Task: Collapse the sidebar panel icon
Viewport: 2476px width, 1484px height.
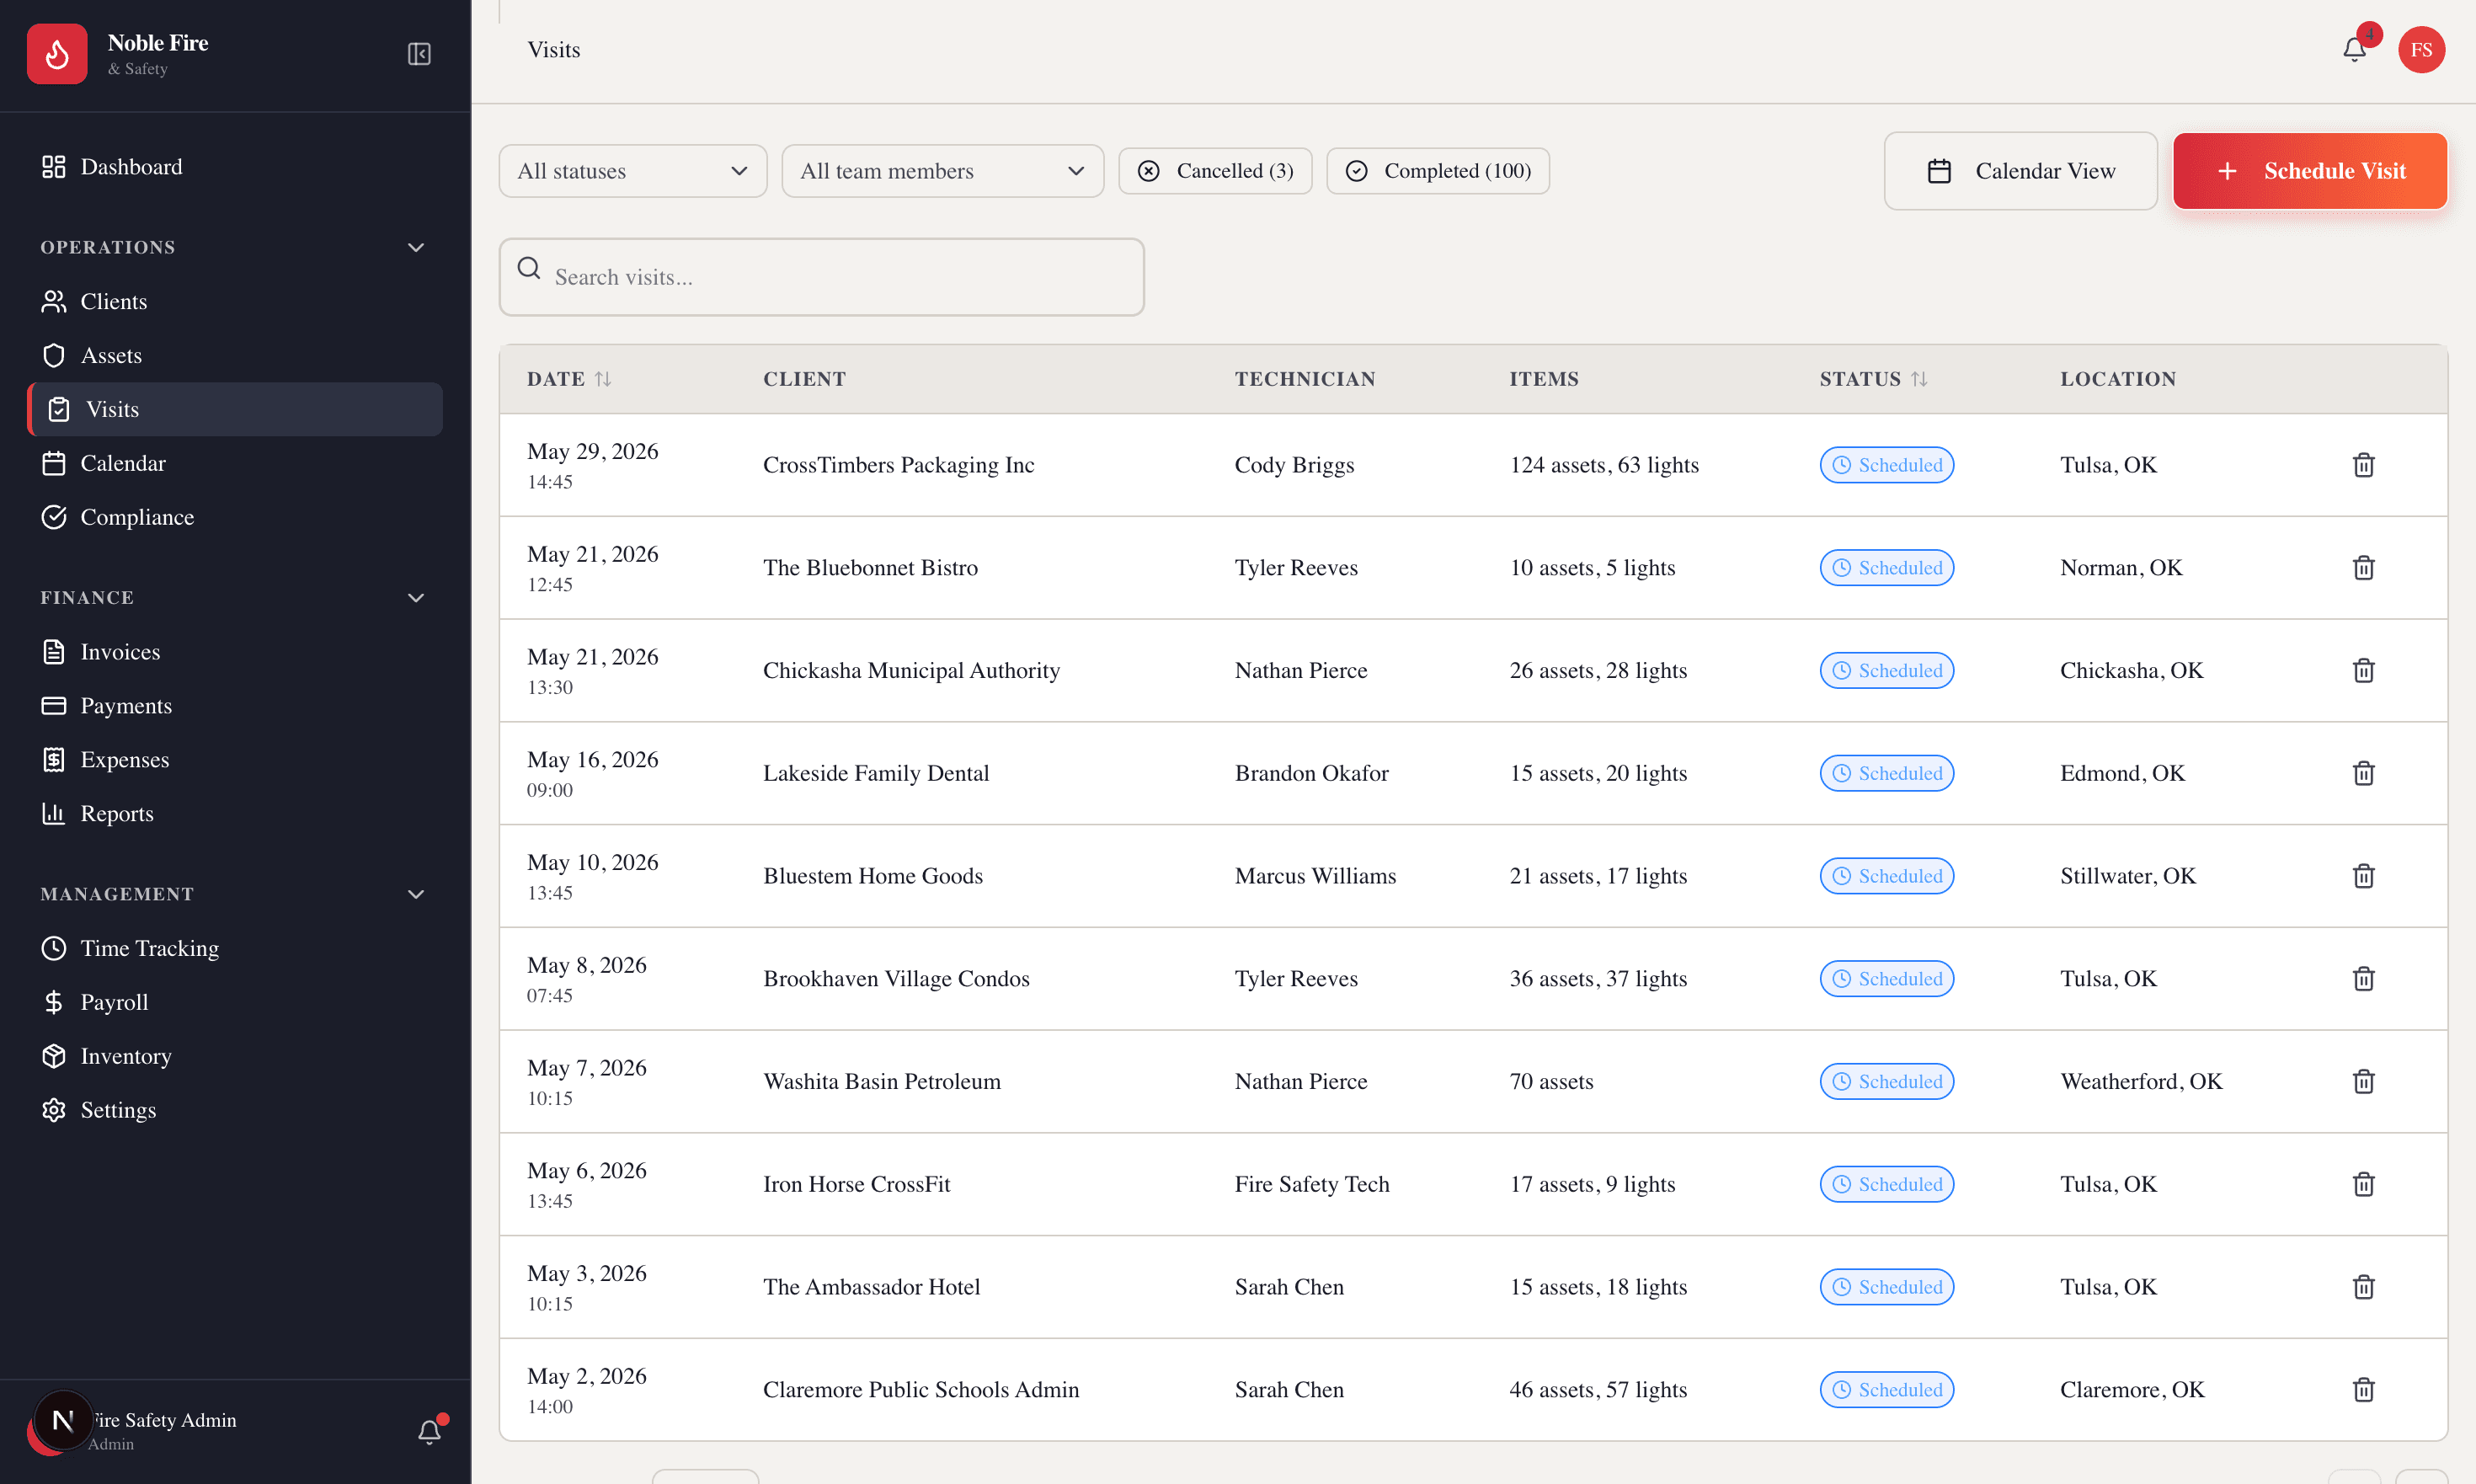Action: [419, 54]
